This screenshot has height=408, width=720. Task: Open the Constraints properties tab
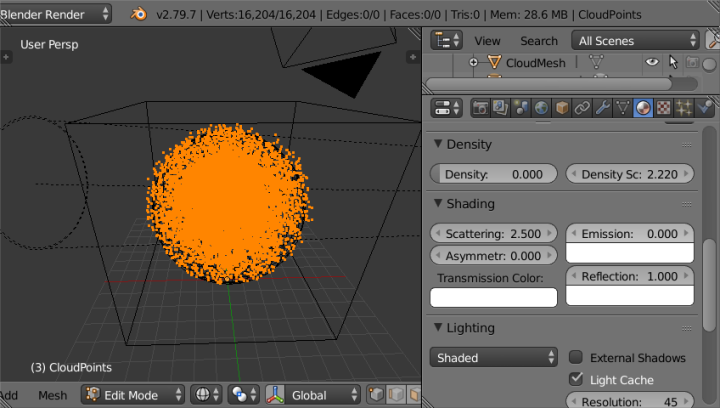pos(583,108)
